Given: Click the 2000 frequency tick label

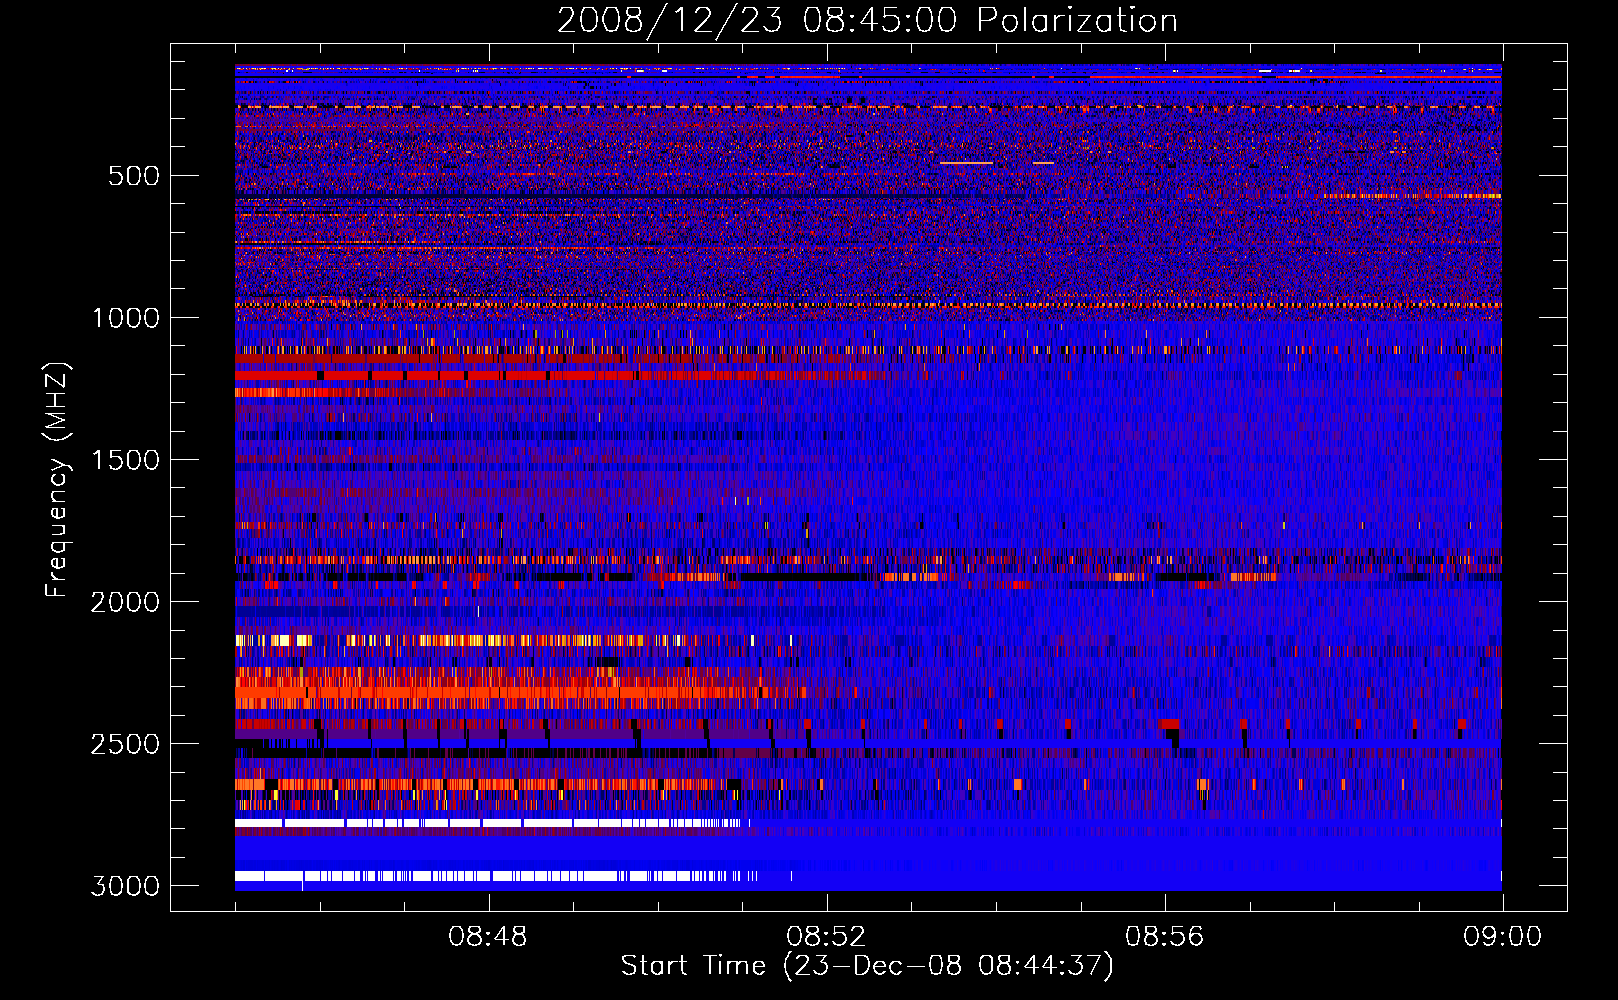Looking at the screenshot, I should [126, 602].
